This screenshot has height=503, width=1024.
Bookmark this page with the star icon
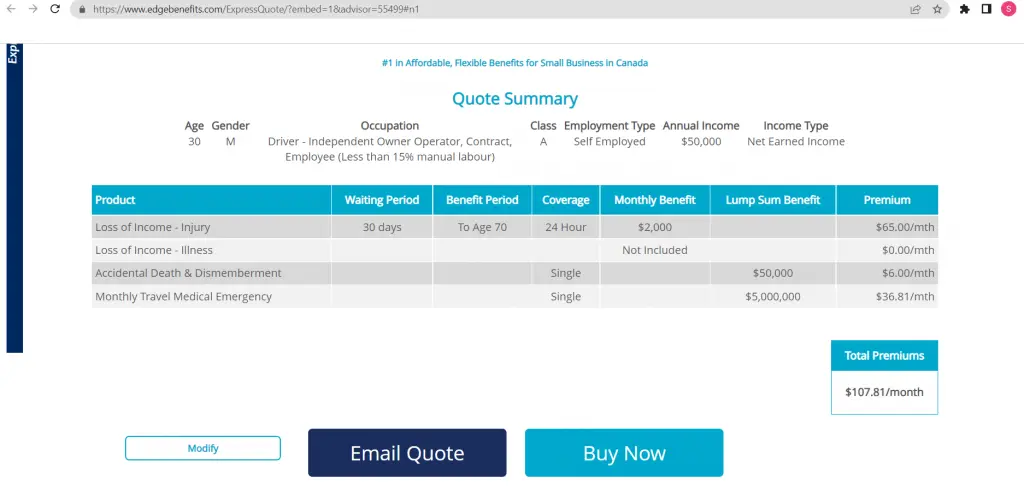[x=937, y=9]
